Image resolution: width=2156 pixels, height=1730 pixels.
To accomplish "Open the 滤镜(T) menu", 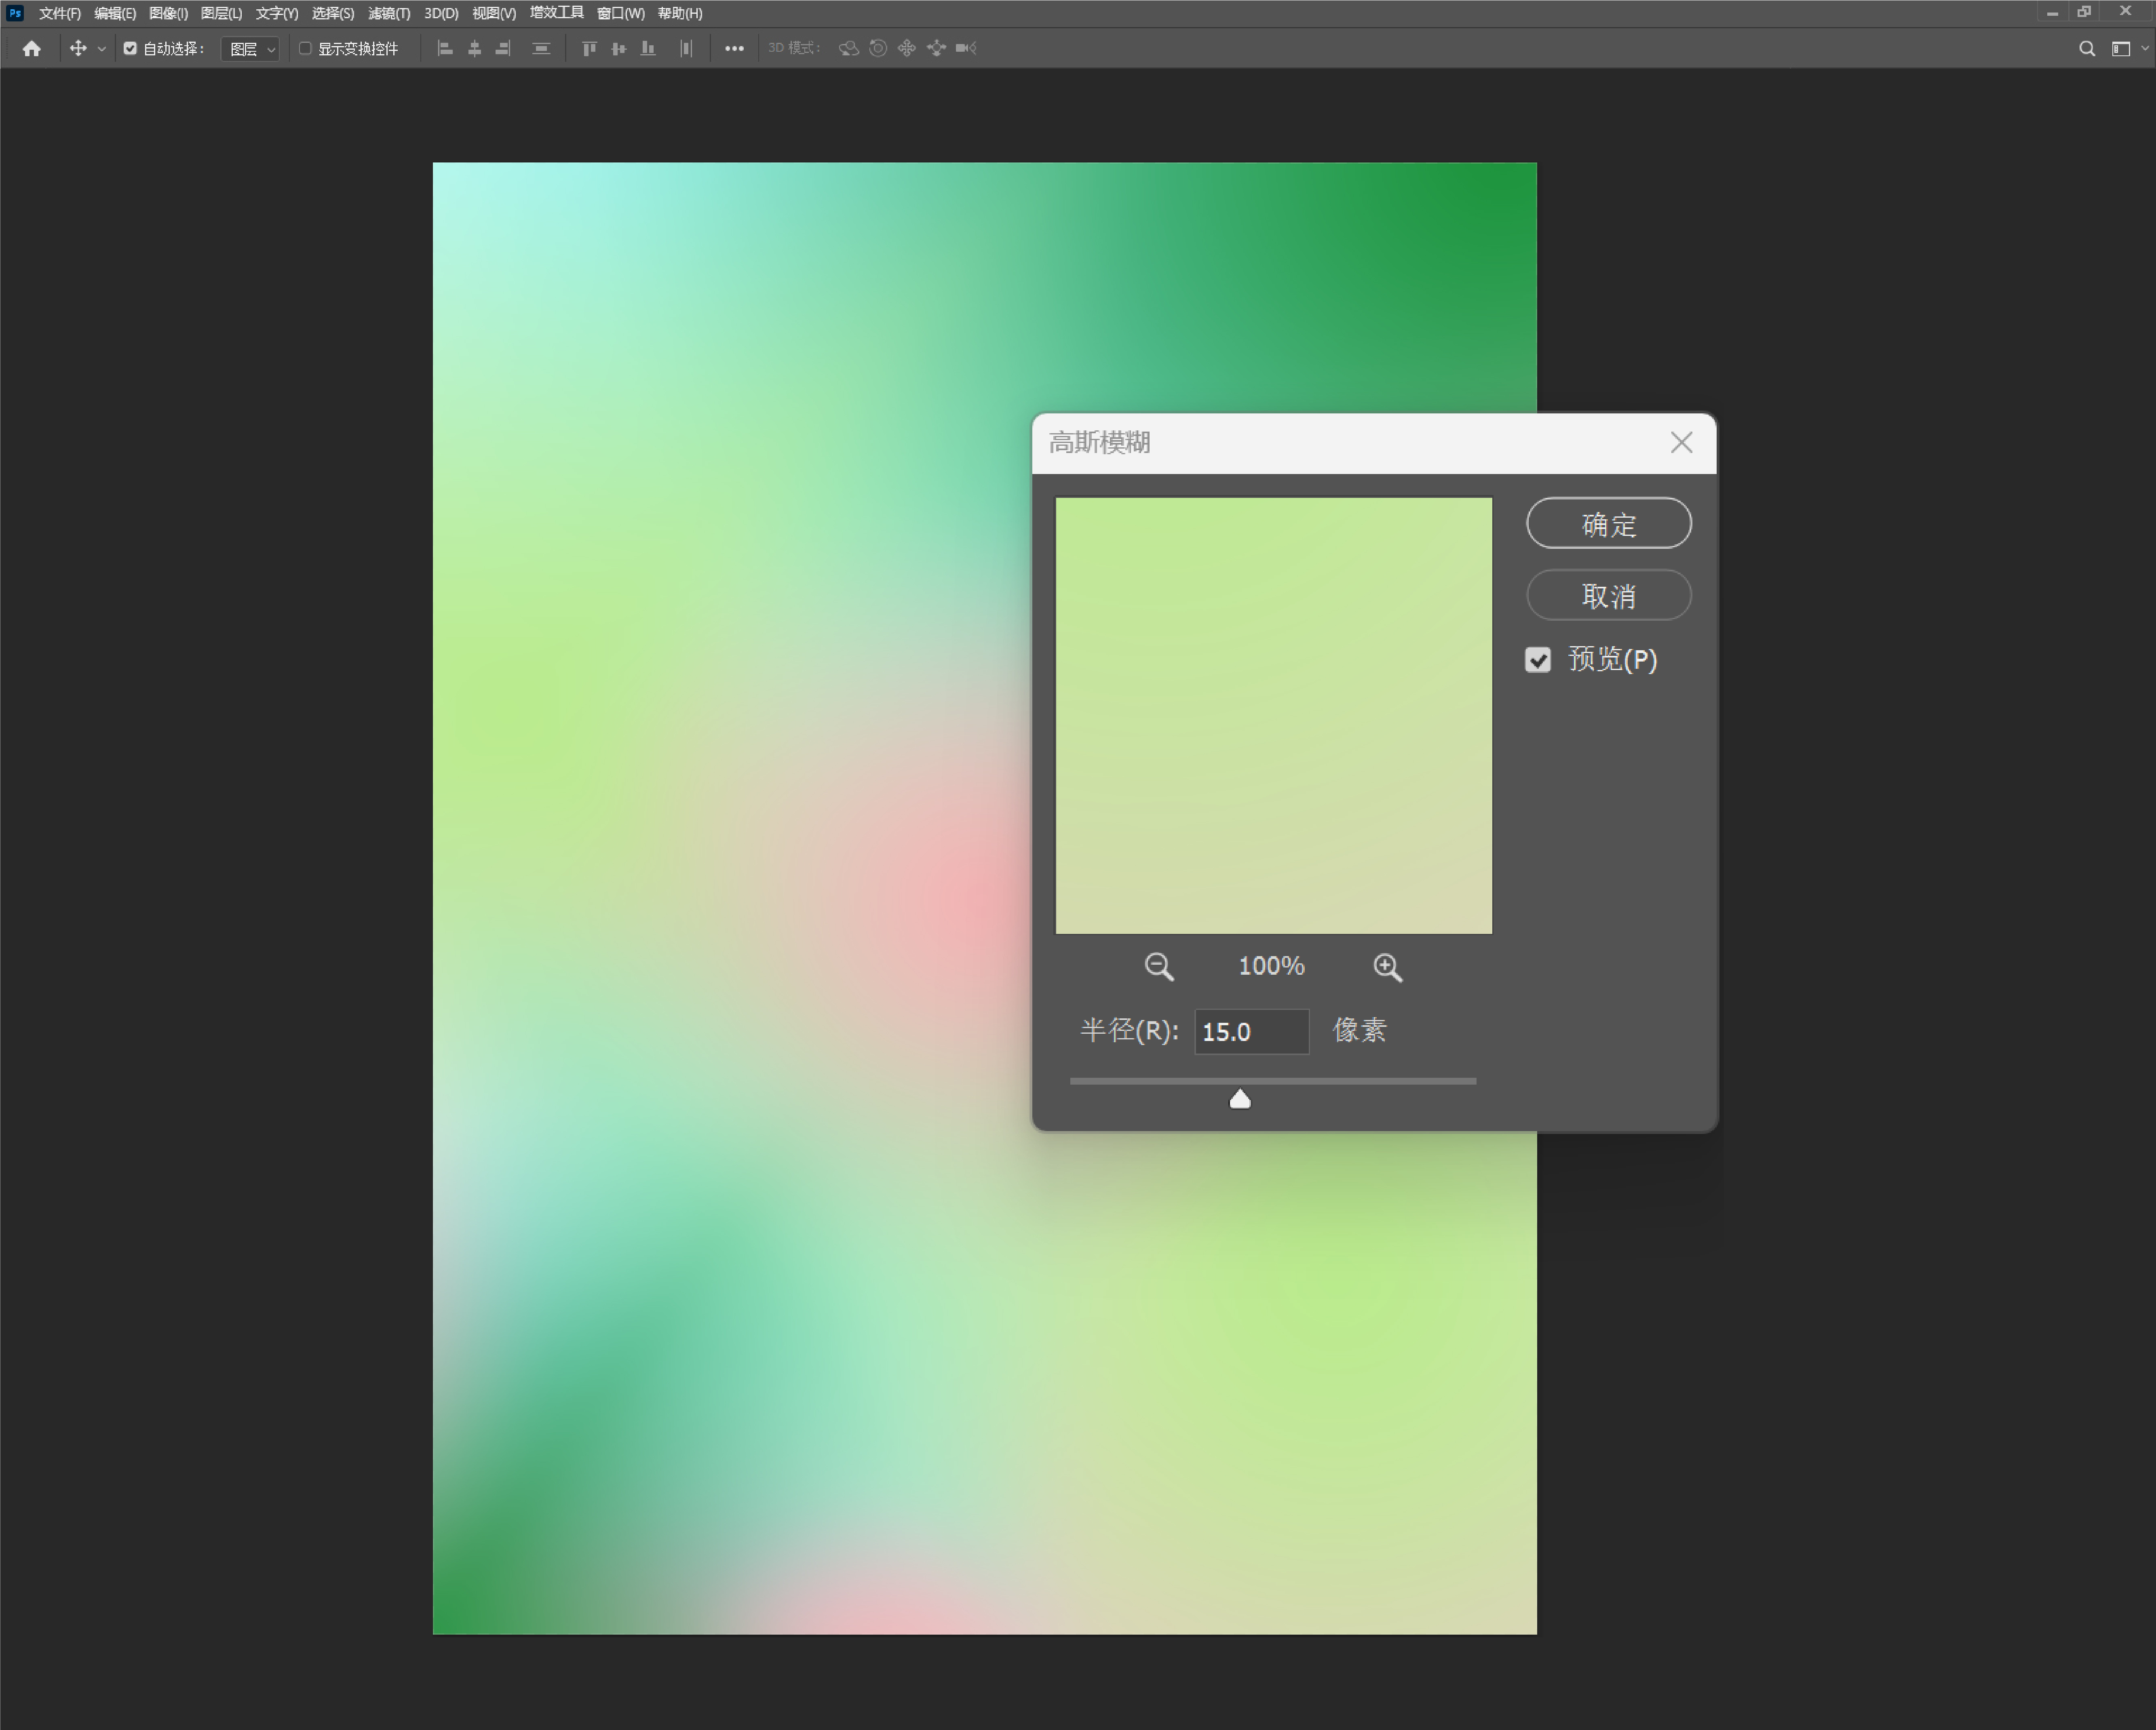I will [389, 13].
